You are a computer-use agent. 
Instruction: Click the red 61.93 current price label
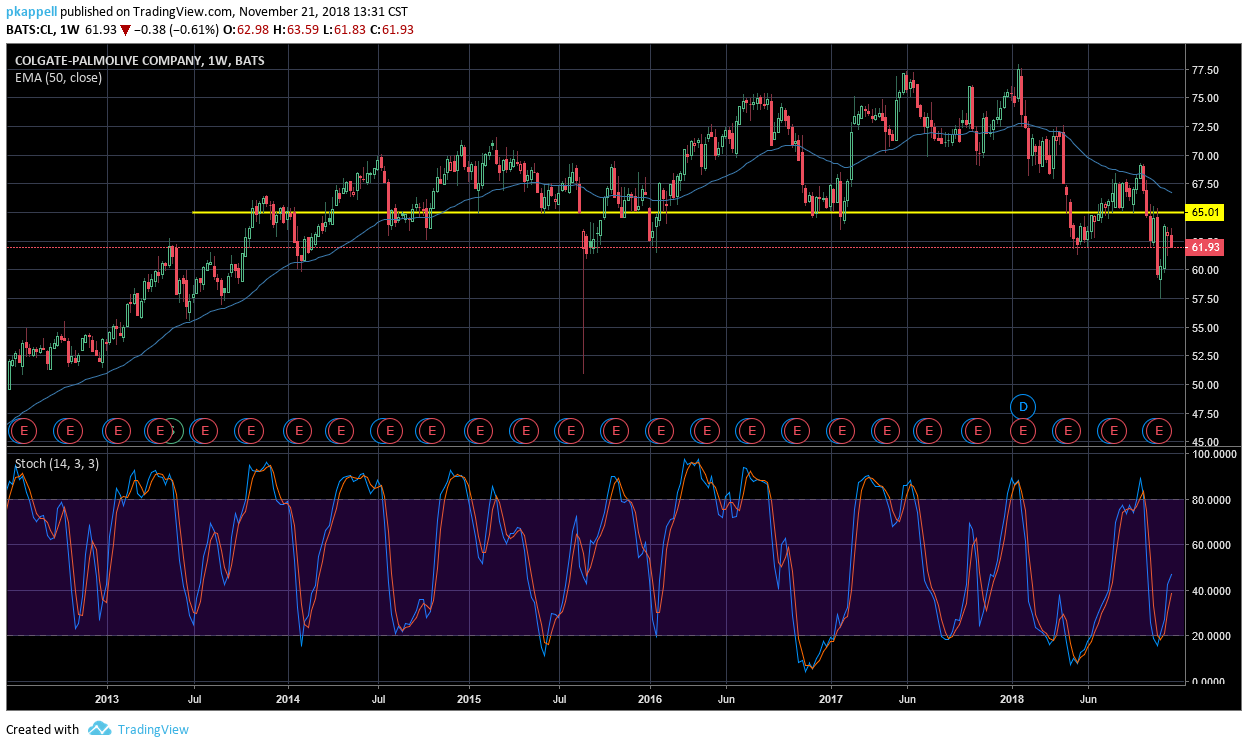click(x=1206, y=246)
